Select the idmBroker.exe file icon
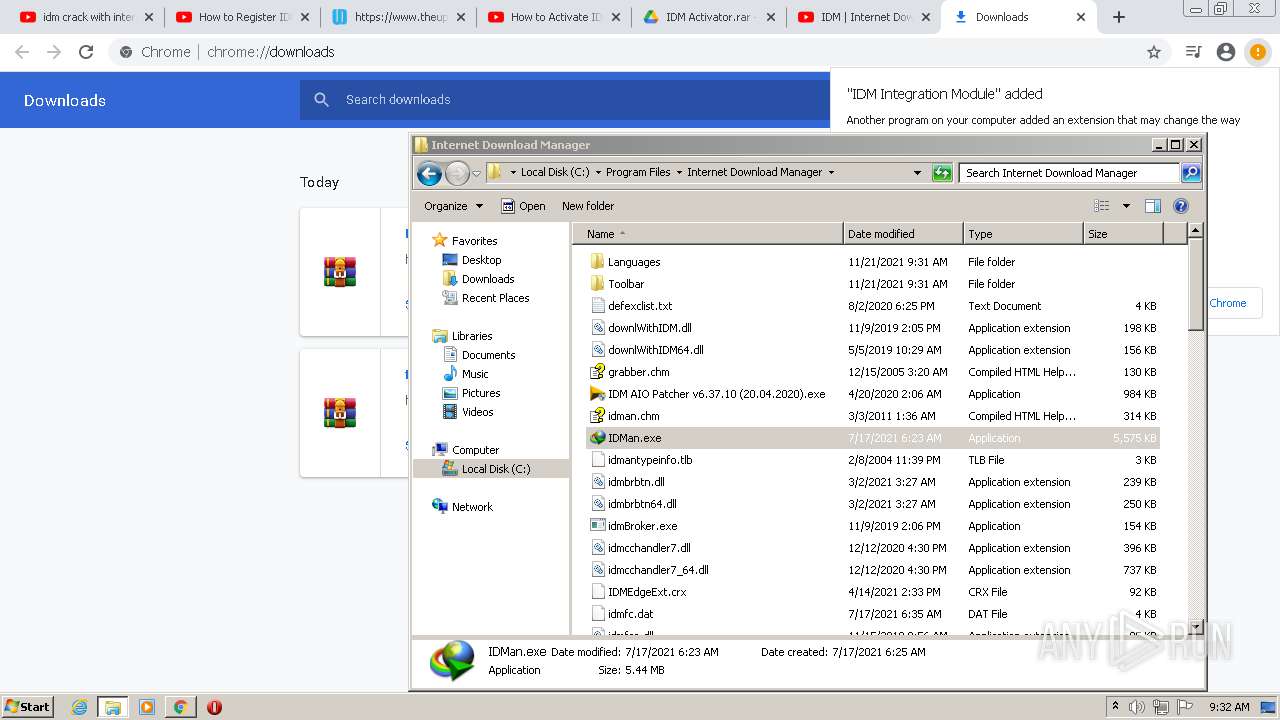This screenshot has width=1280, height=720. [598, 526]
